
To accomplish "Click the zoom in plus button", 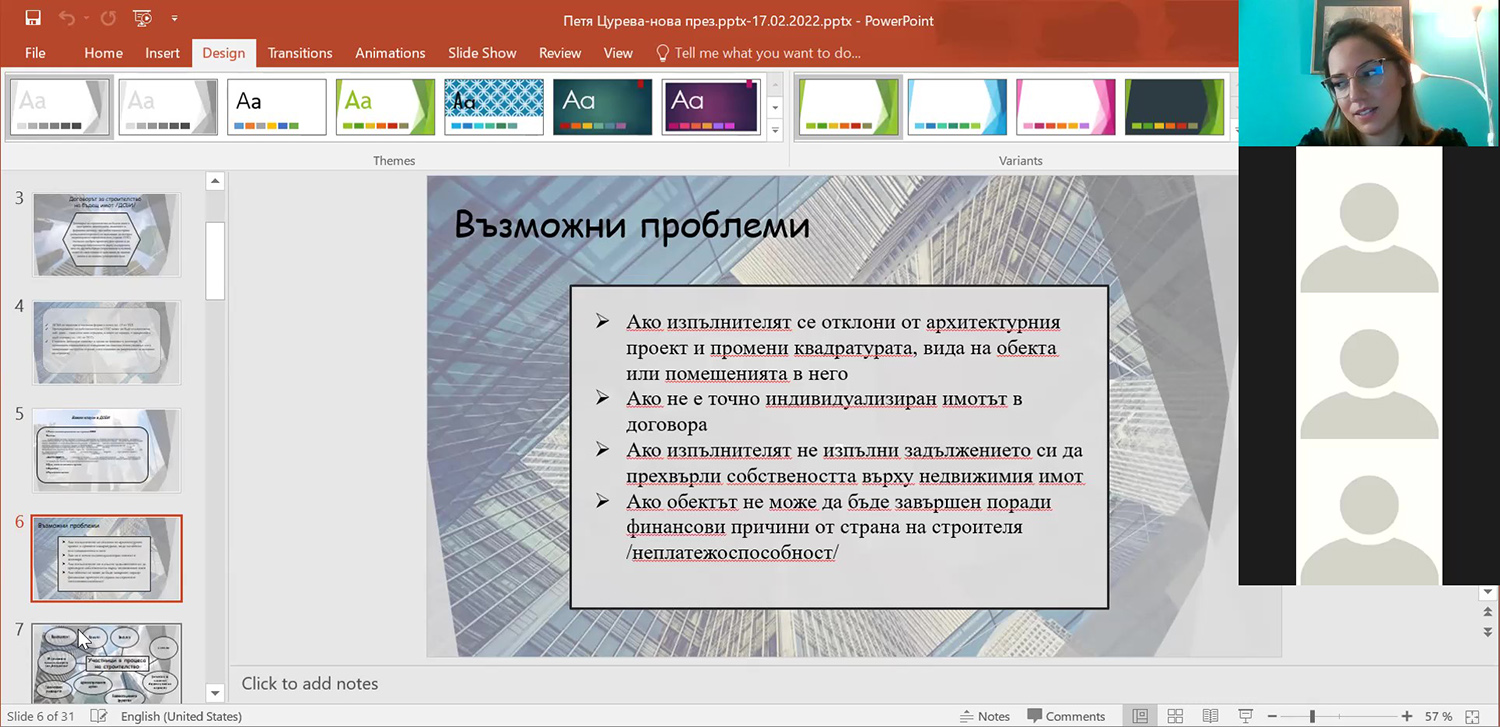I will tap(1407, 716).
